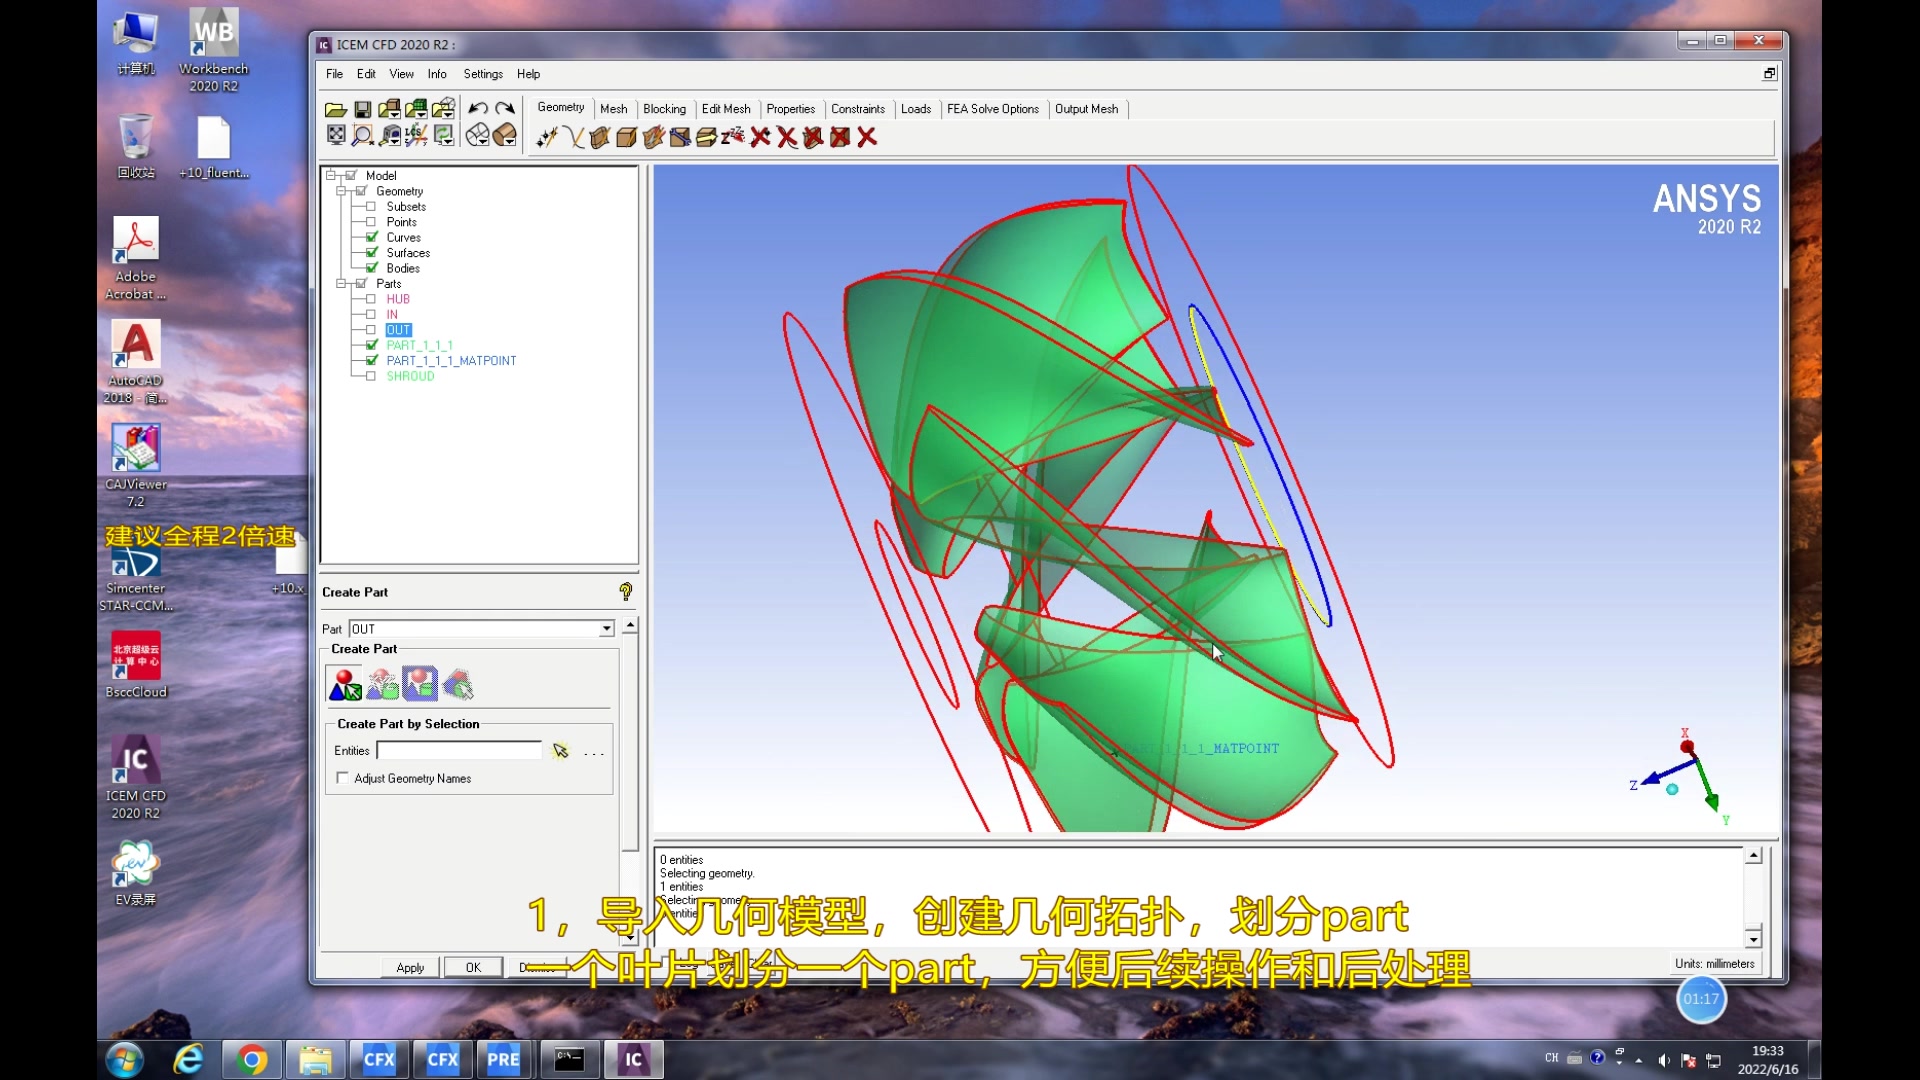Collapse the Parts tree node
This screenshot has height=1080, width=1920.
[342, 284]
